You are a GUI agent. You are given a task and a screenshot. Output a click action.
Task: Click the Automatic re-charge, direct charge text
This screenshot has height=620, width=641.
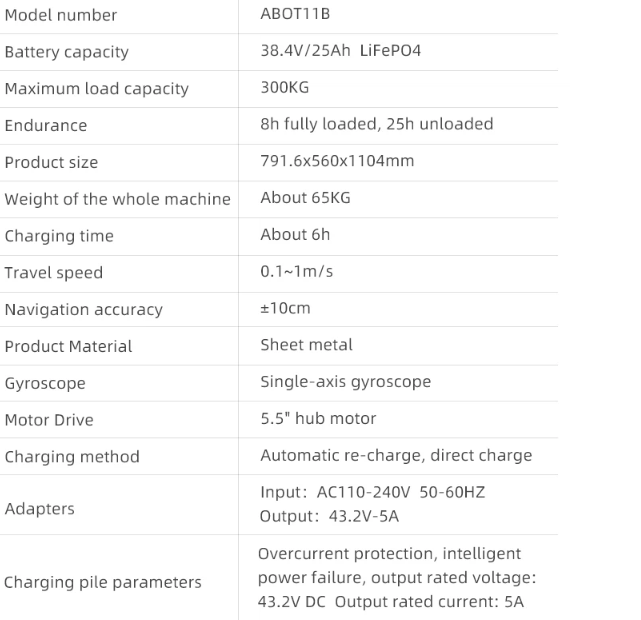pyautogui.click(x=396, y=455)
